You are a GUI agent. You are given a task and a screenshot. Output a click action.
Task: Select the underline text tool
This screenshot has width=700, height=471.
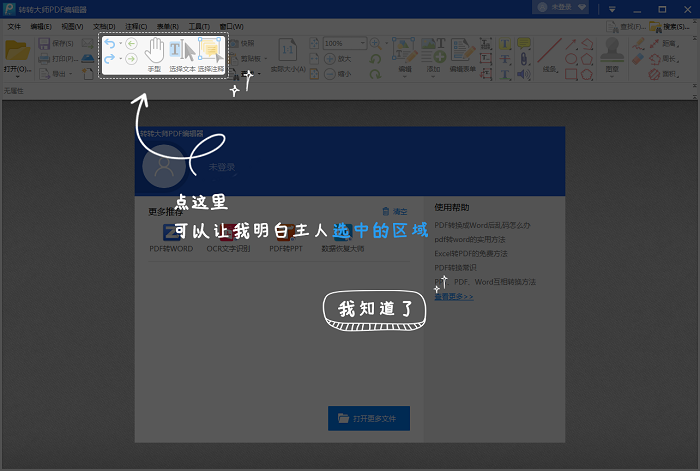point(505,74)
